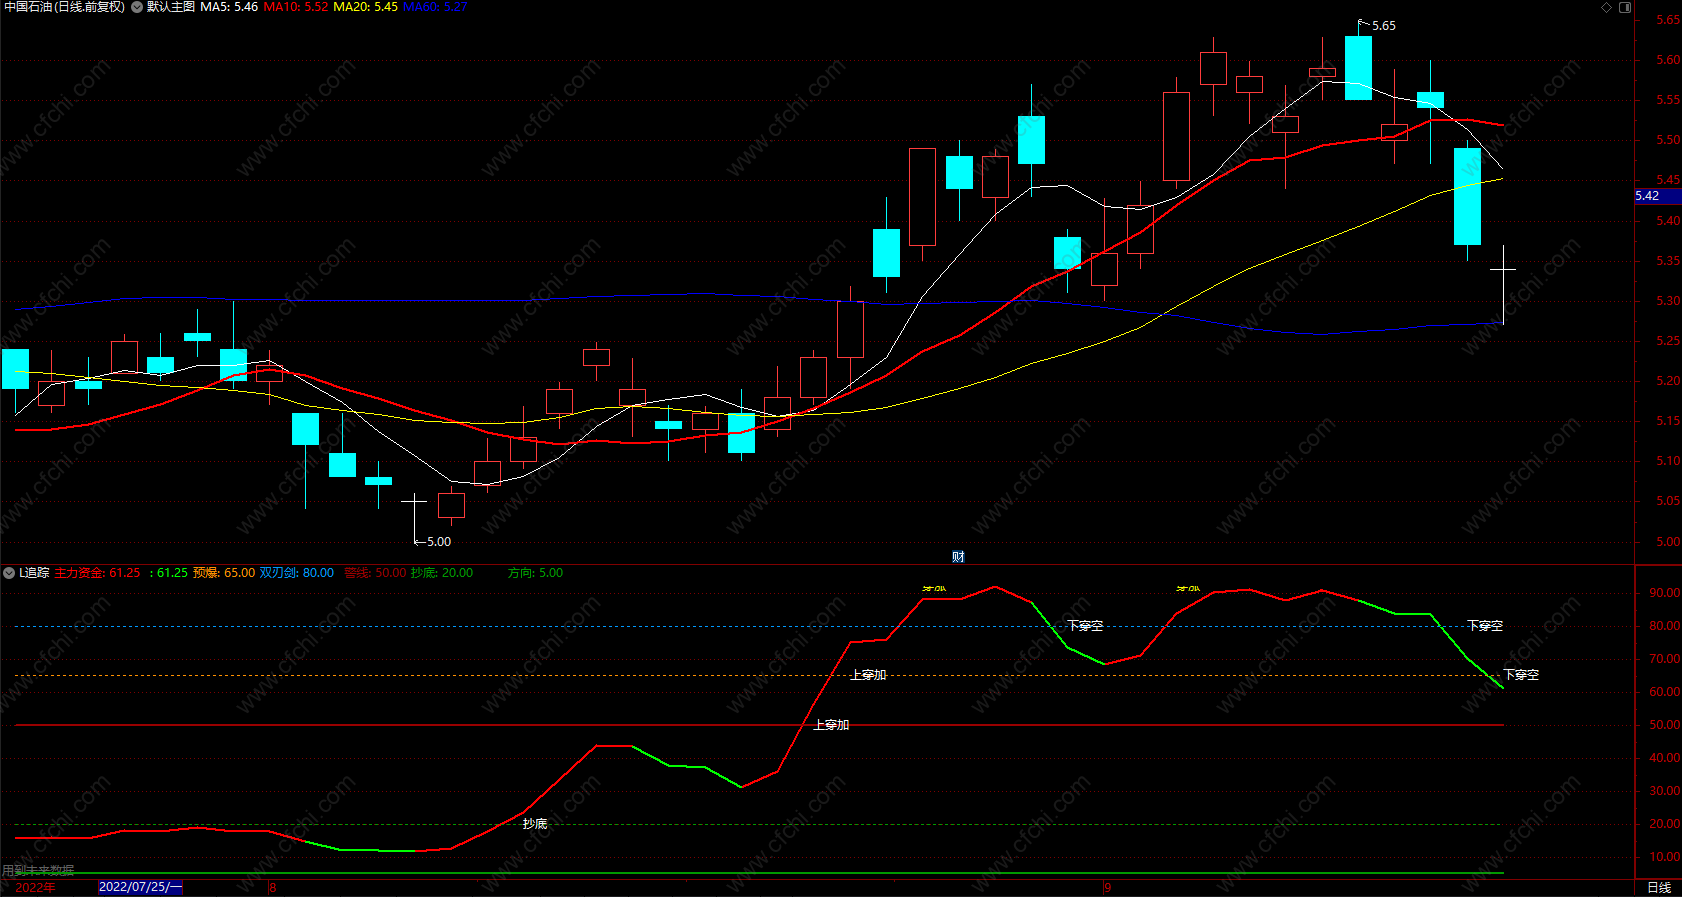
Task: Click the lower 上穿加 signal near the 50 line
Action: (x=831, y=725)
